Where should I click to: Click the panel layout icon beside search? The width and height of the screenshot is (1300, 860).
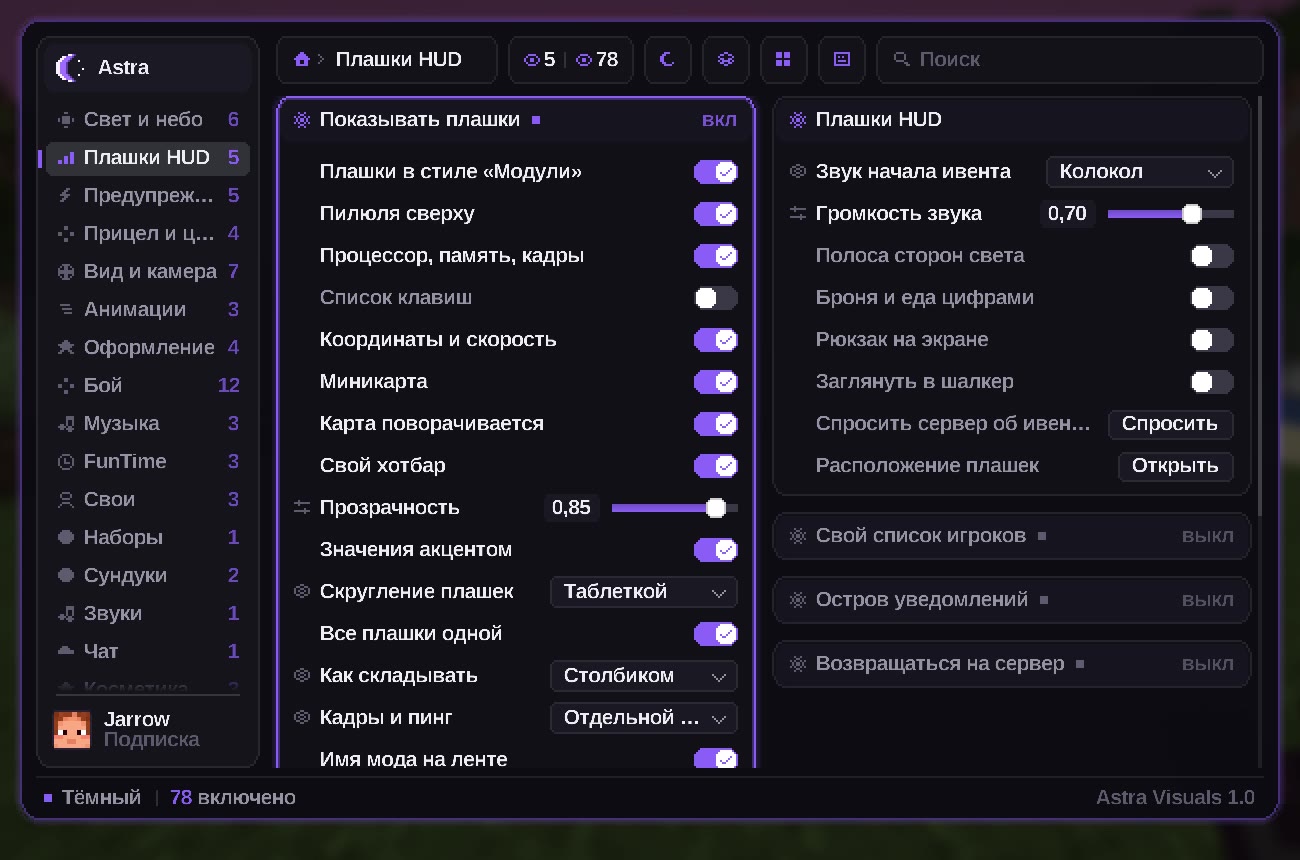[842, 60]
